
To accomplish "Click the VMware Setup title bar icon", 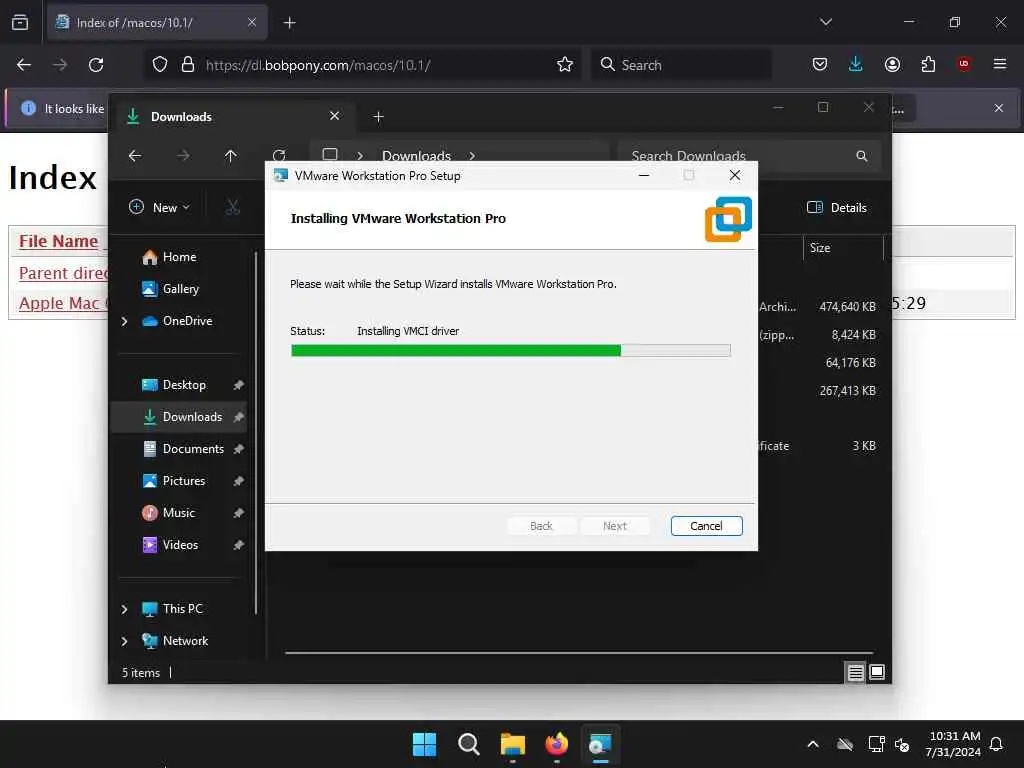I will [281, 176].
